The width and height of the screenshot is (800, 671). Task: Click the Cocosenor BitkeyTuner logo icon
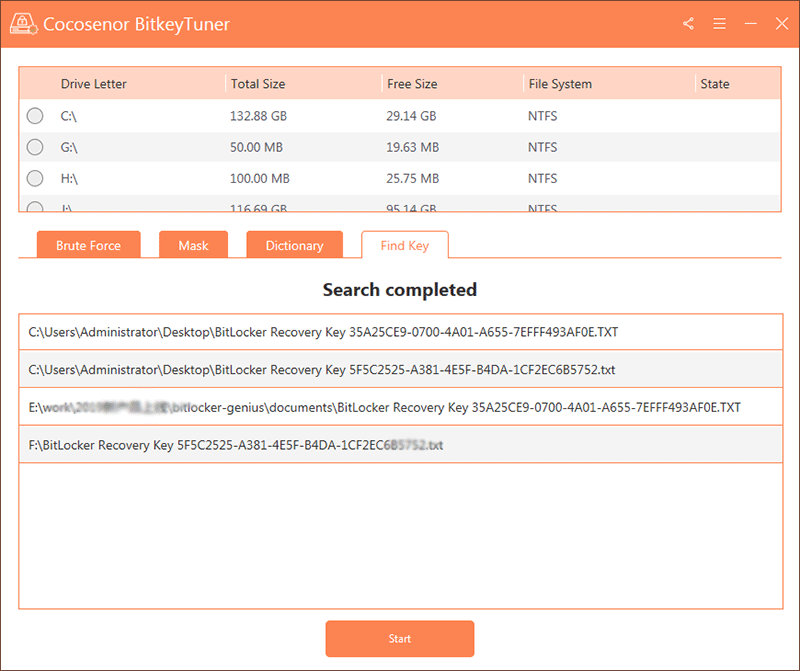(x=23, y=23)
